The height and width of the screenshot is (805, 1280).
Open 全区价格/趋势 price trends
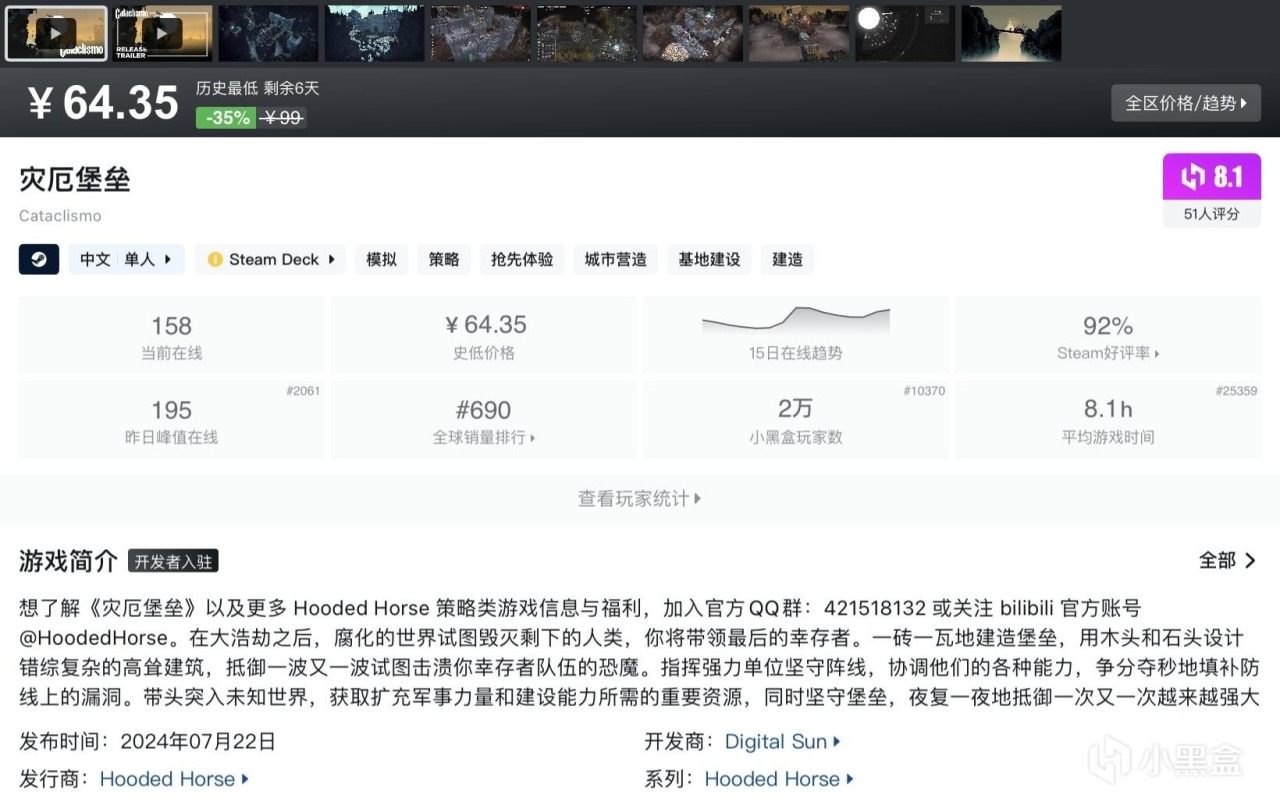[1186, 103]
